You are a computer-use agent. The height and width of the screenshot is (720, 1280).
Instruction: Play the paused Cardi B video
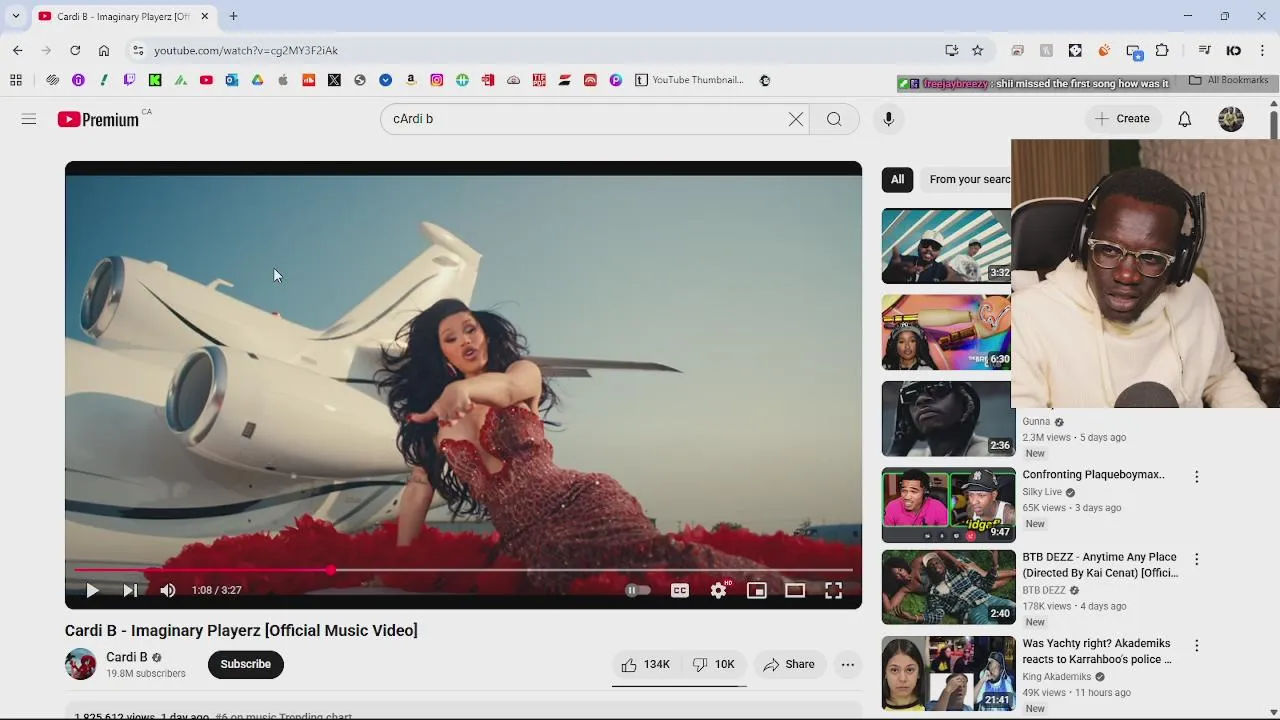(x=92, y=591)
